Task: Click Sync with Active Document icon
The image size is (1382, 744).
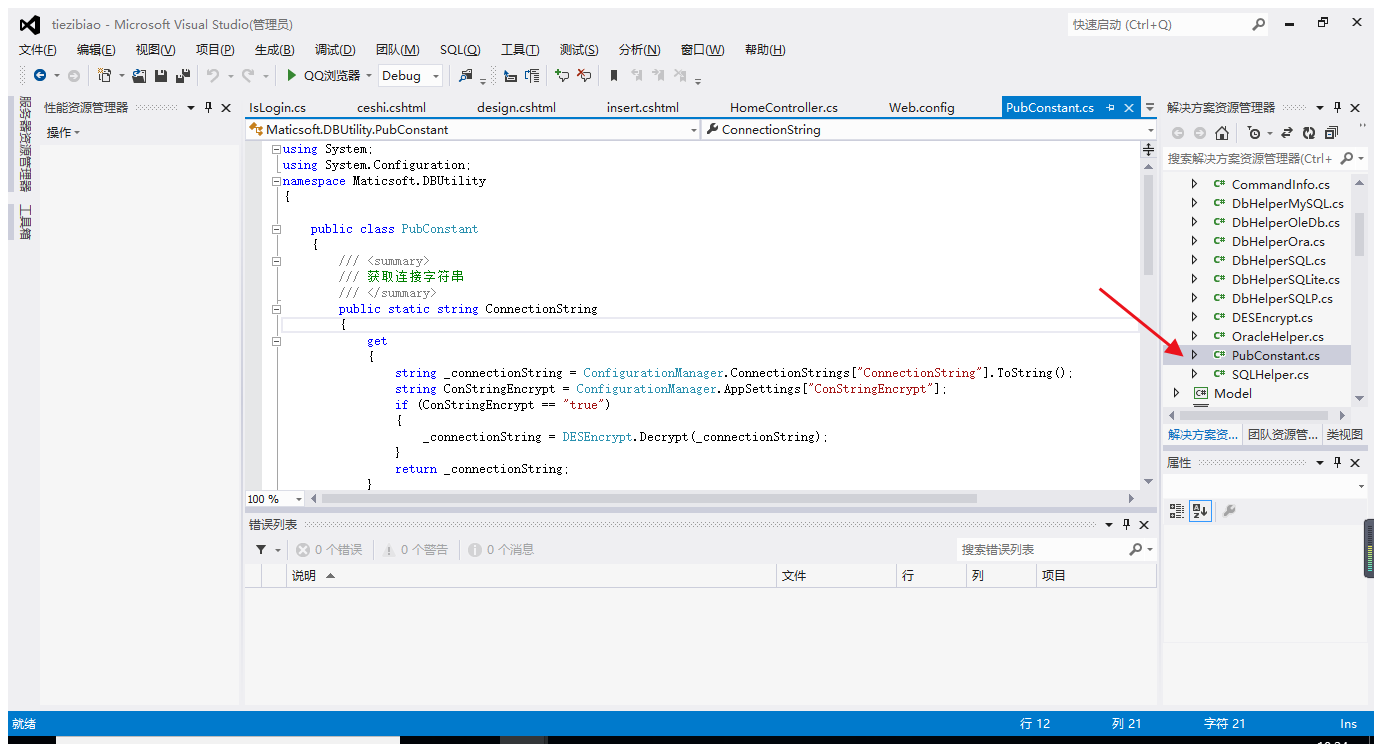Action: [x=1287, y=133]
